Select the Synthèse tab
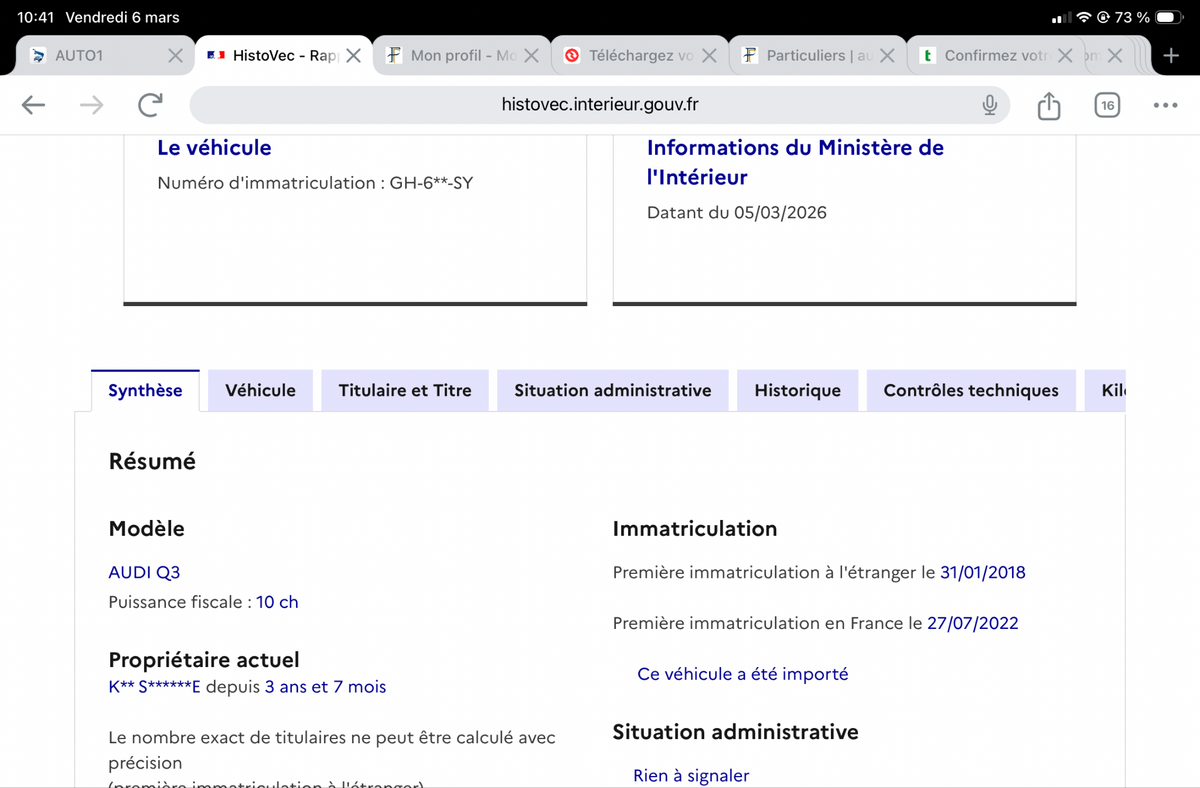The width and height of the screenshot is (1200, 788). click(145, 390)
